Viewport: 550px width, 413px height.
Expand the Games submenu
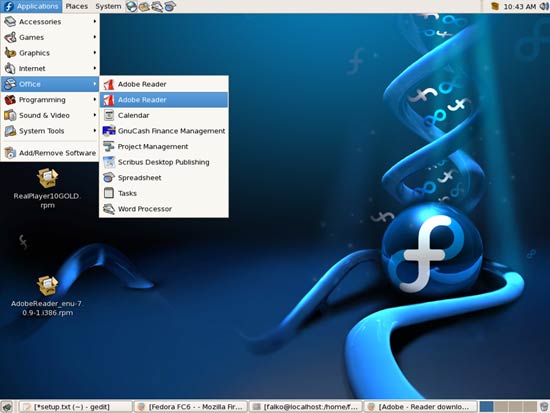pyautogui.click(x=50, y=37)
